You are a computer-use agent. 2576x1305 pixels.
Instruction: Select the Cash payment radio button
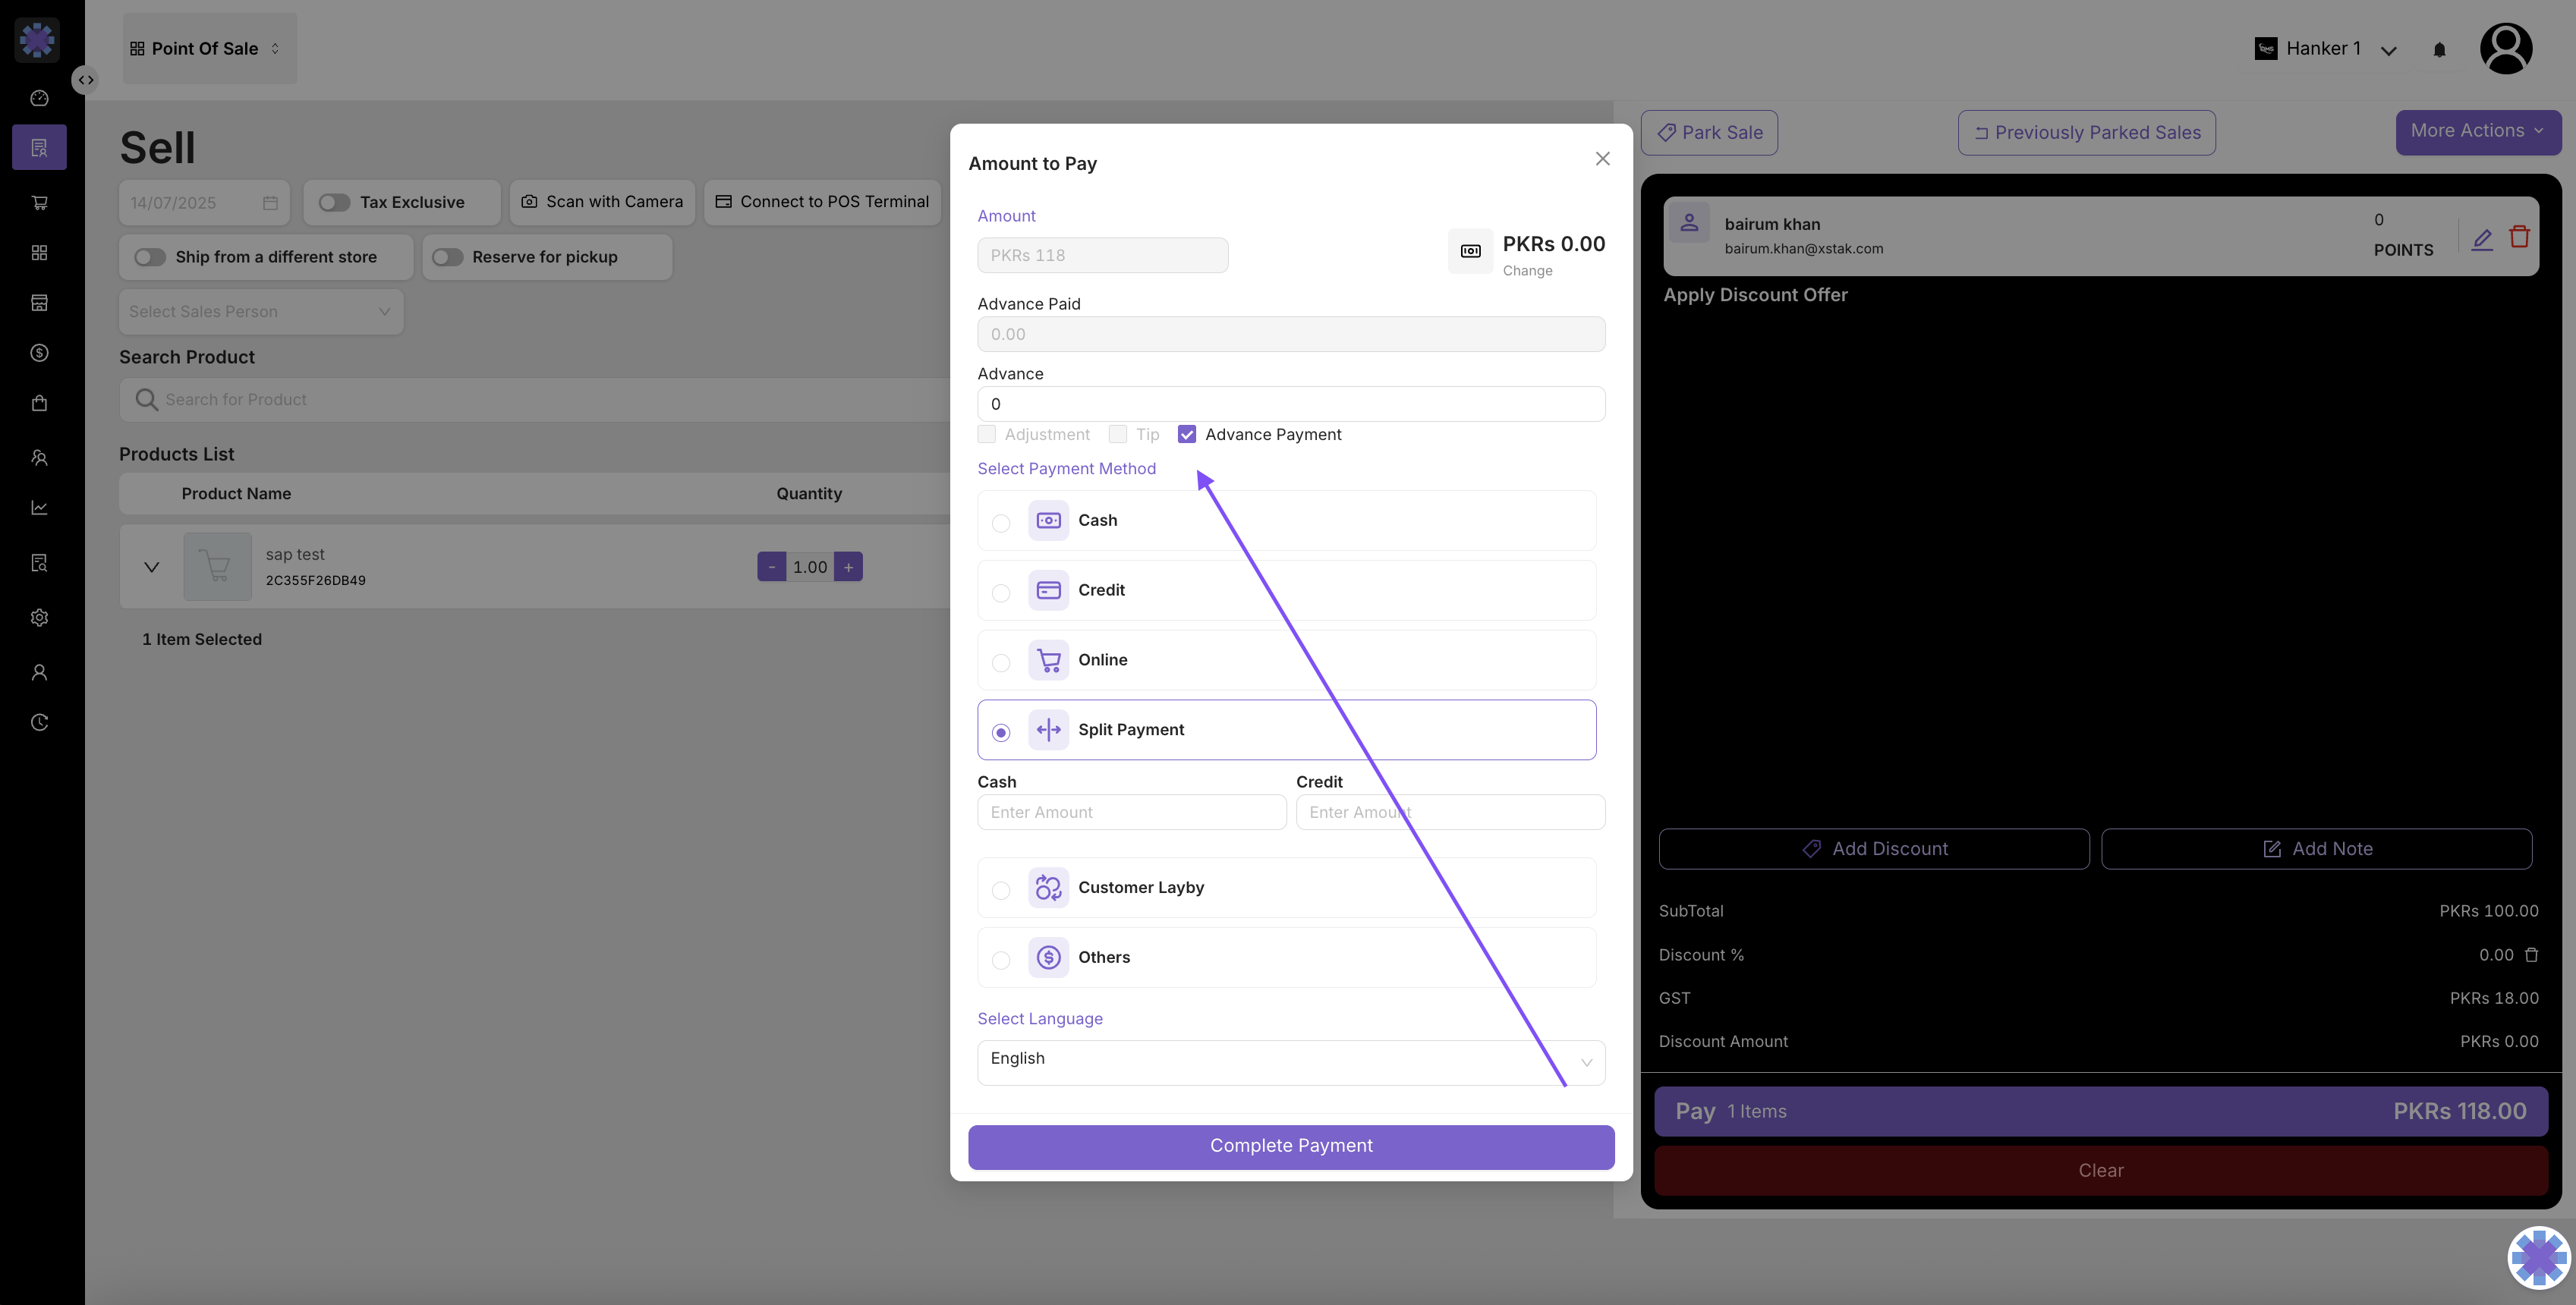coord(1001,522)
